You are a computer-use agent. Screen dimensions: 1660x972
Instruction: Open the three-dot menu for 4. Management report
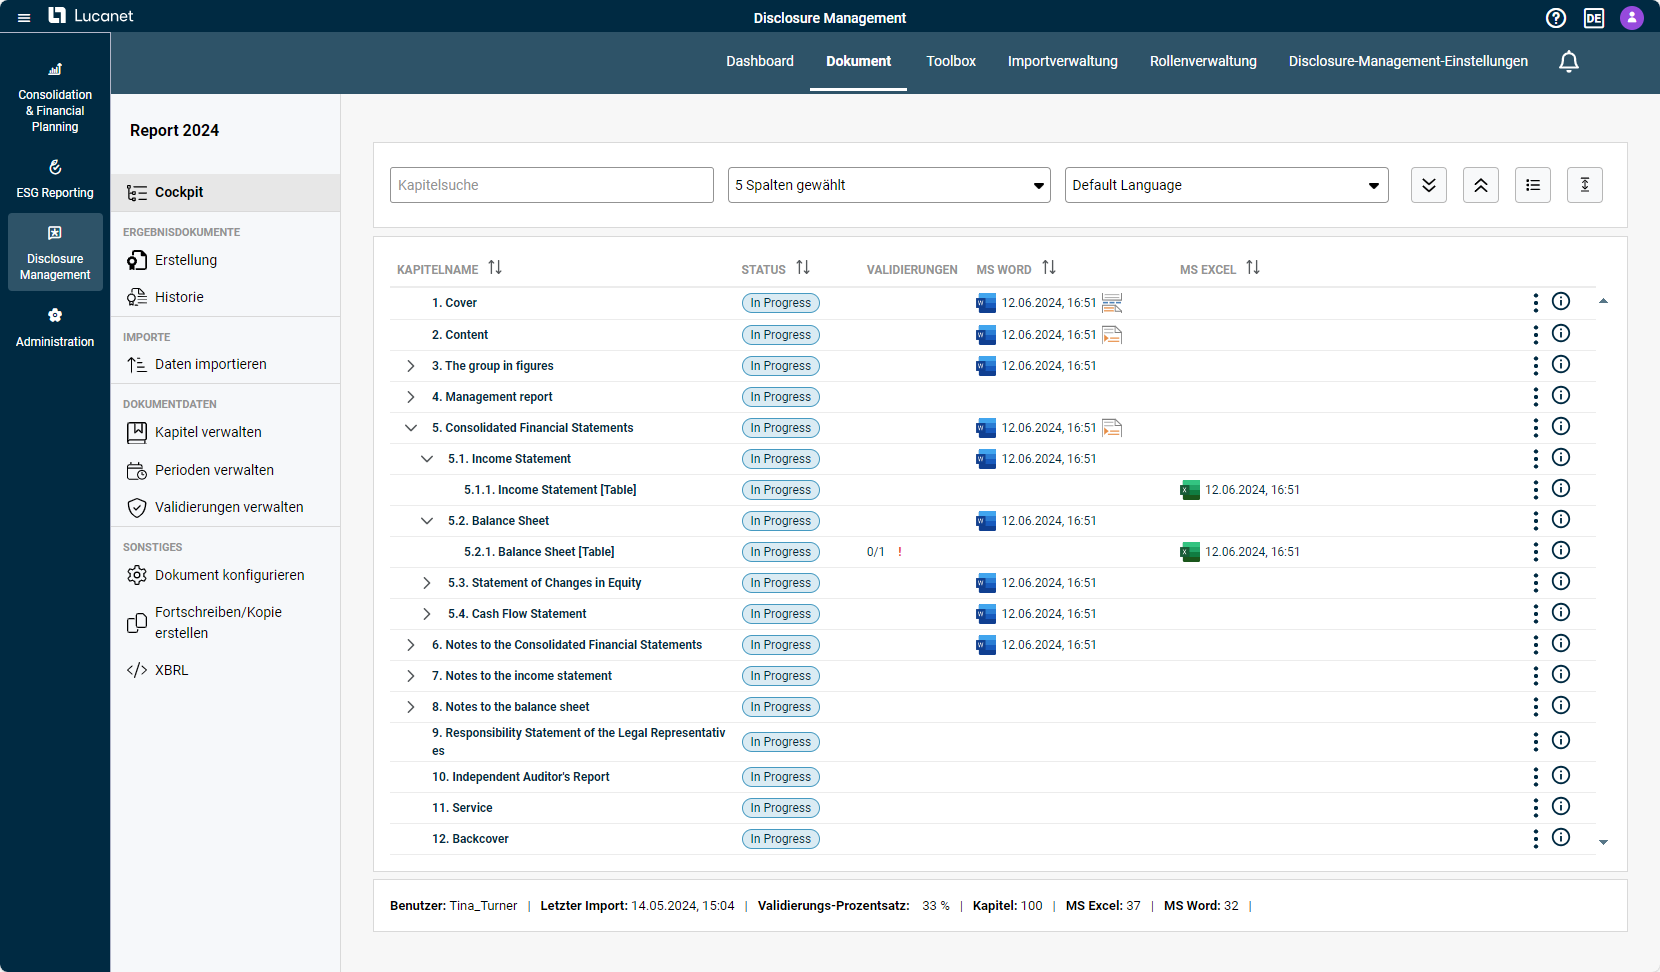pyautogui.click(x=1536, y=397)
